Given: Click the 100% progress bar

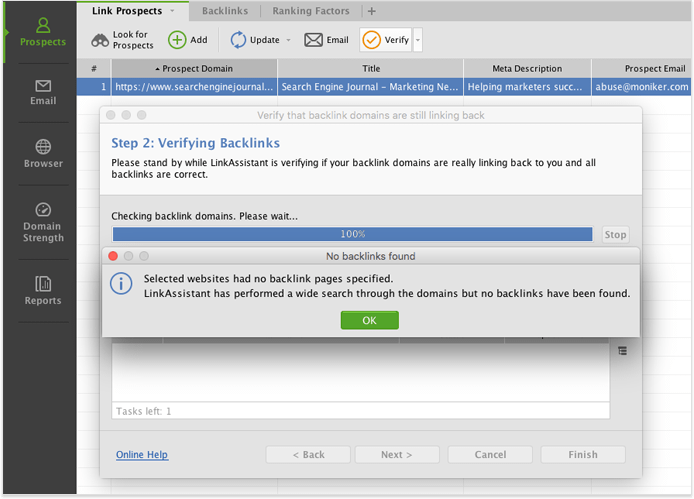Looking at the screenshot, I should coord(352,234).
